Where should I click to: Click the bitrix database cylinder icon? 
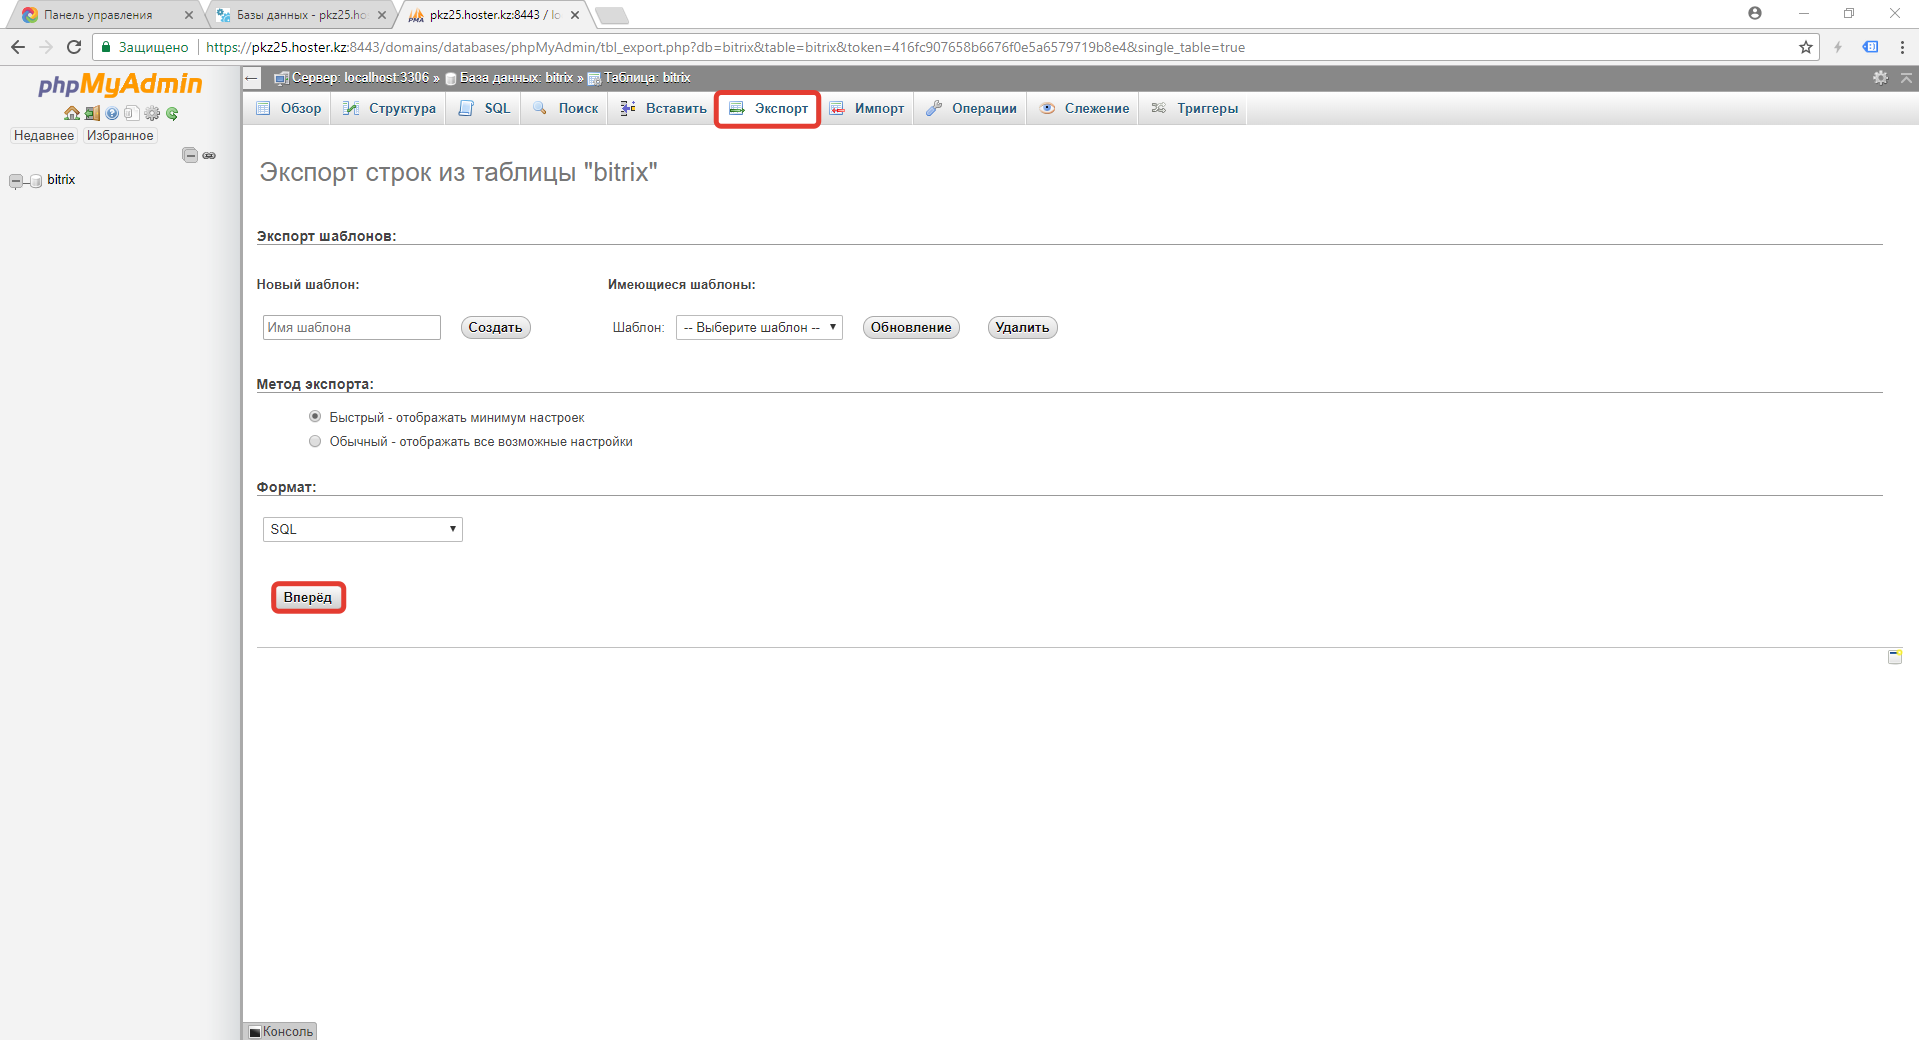click(36, 181)
